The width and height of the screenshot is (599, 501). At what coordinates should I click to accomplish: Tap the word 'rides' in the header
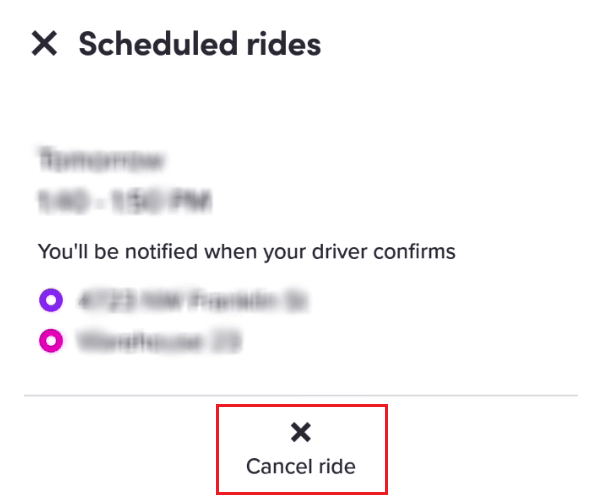[x=283, y=44]
